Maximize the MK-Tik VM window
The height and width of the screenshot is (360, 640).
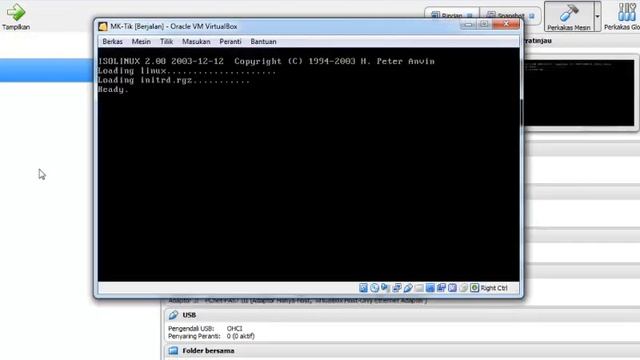coord(484,24)
